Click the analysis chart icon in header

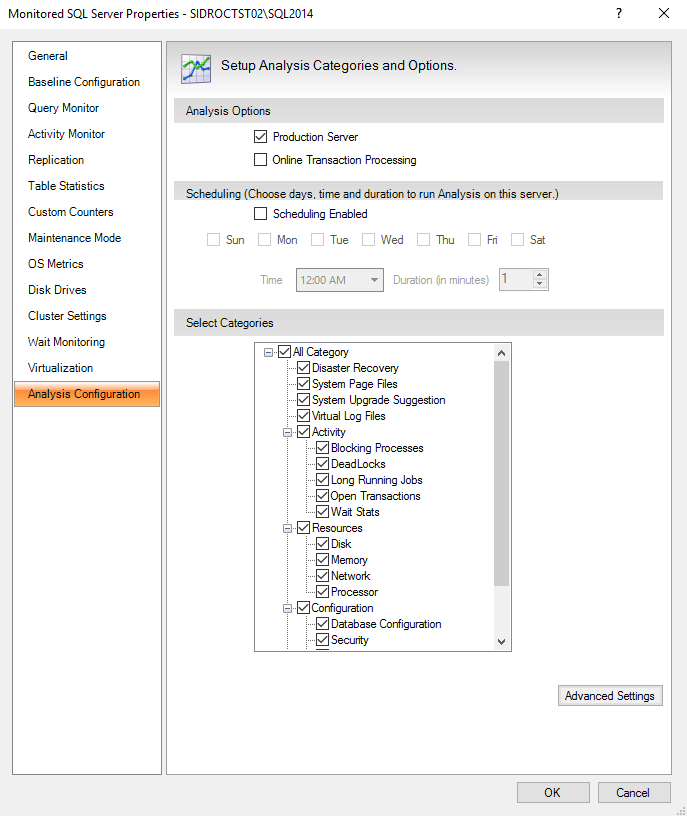[196, 69]
